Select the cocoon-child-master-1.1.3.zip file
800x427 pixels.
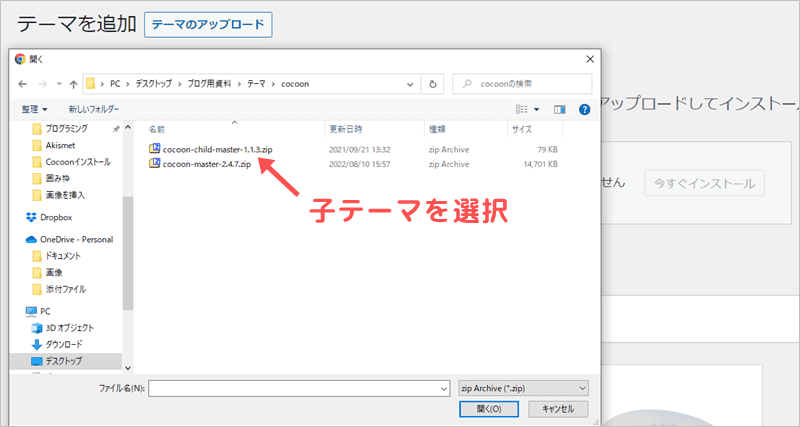(216, 148)
